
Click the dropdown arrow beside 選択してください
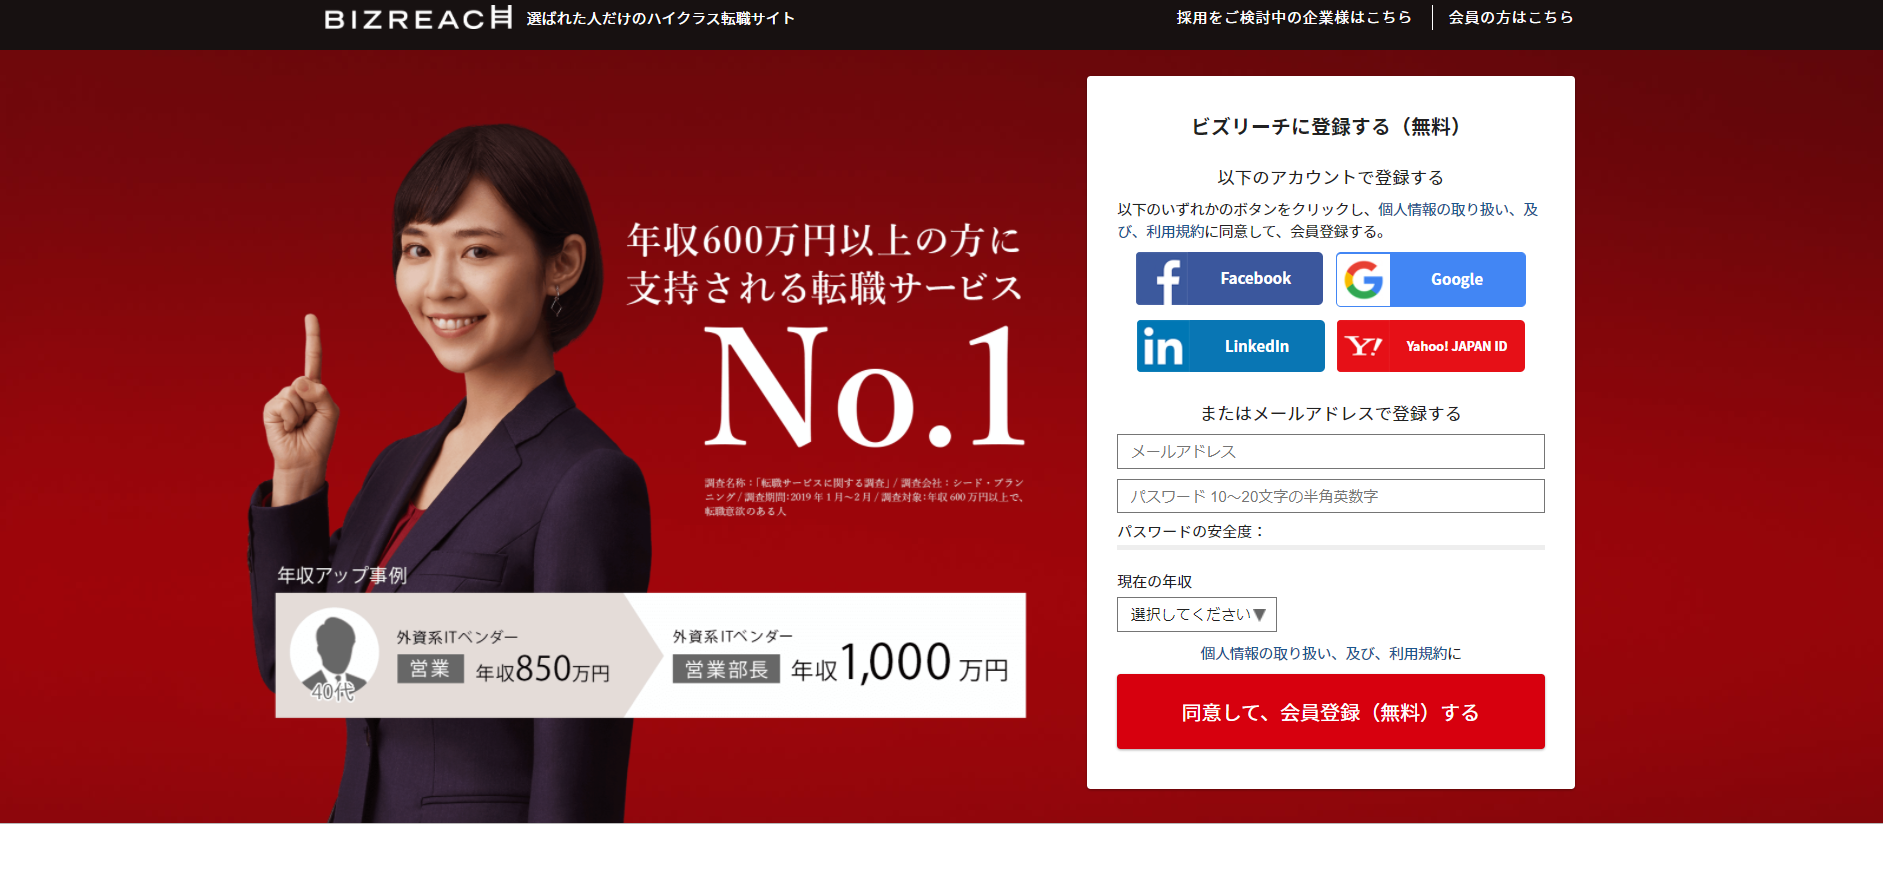click(1259, 615)
